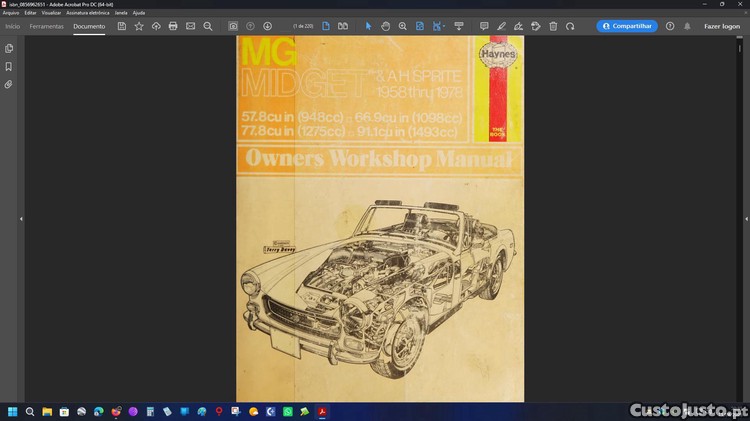View notifications with the bell icon
This screenshot has width=750, height=421.
687,26
